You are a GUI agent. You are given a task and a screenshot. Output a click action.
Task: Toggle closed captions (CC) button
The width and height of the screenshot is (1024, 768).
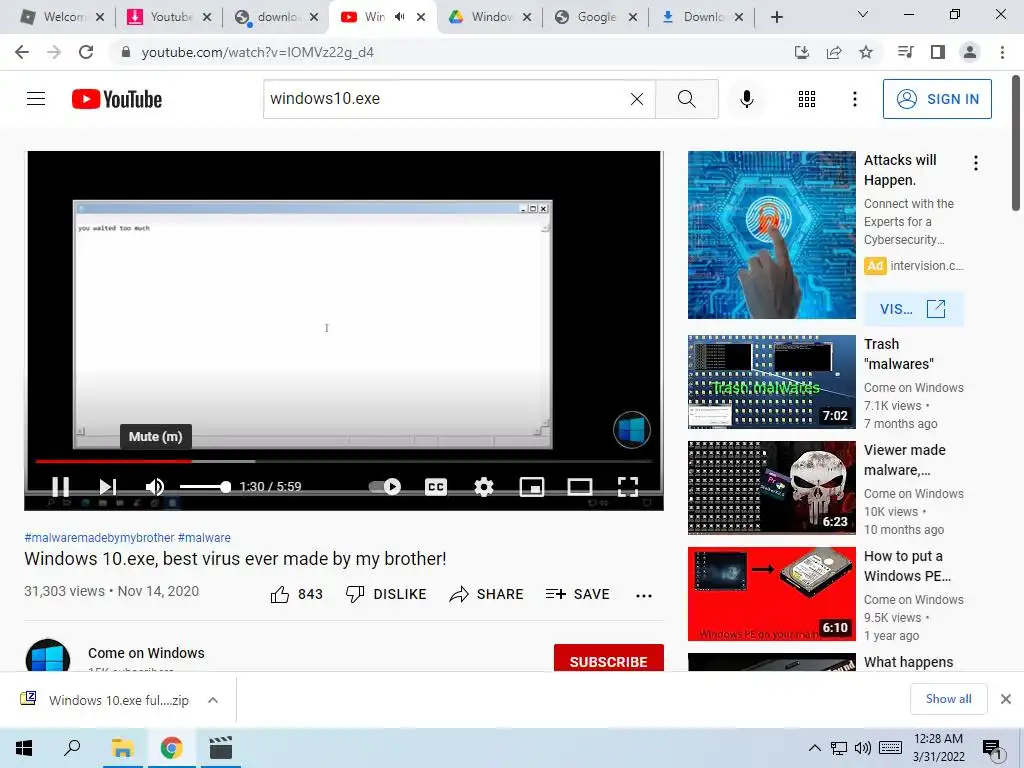coord(436,487)
